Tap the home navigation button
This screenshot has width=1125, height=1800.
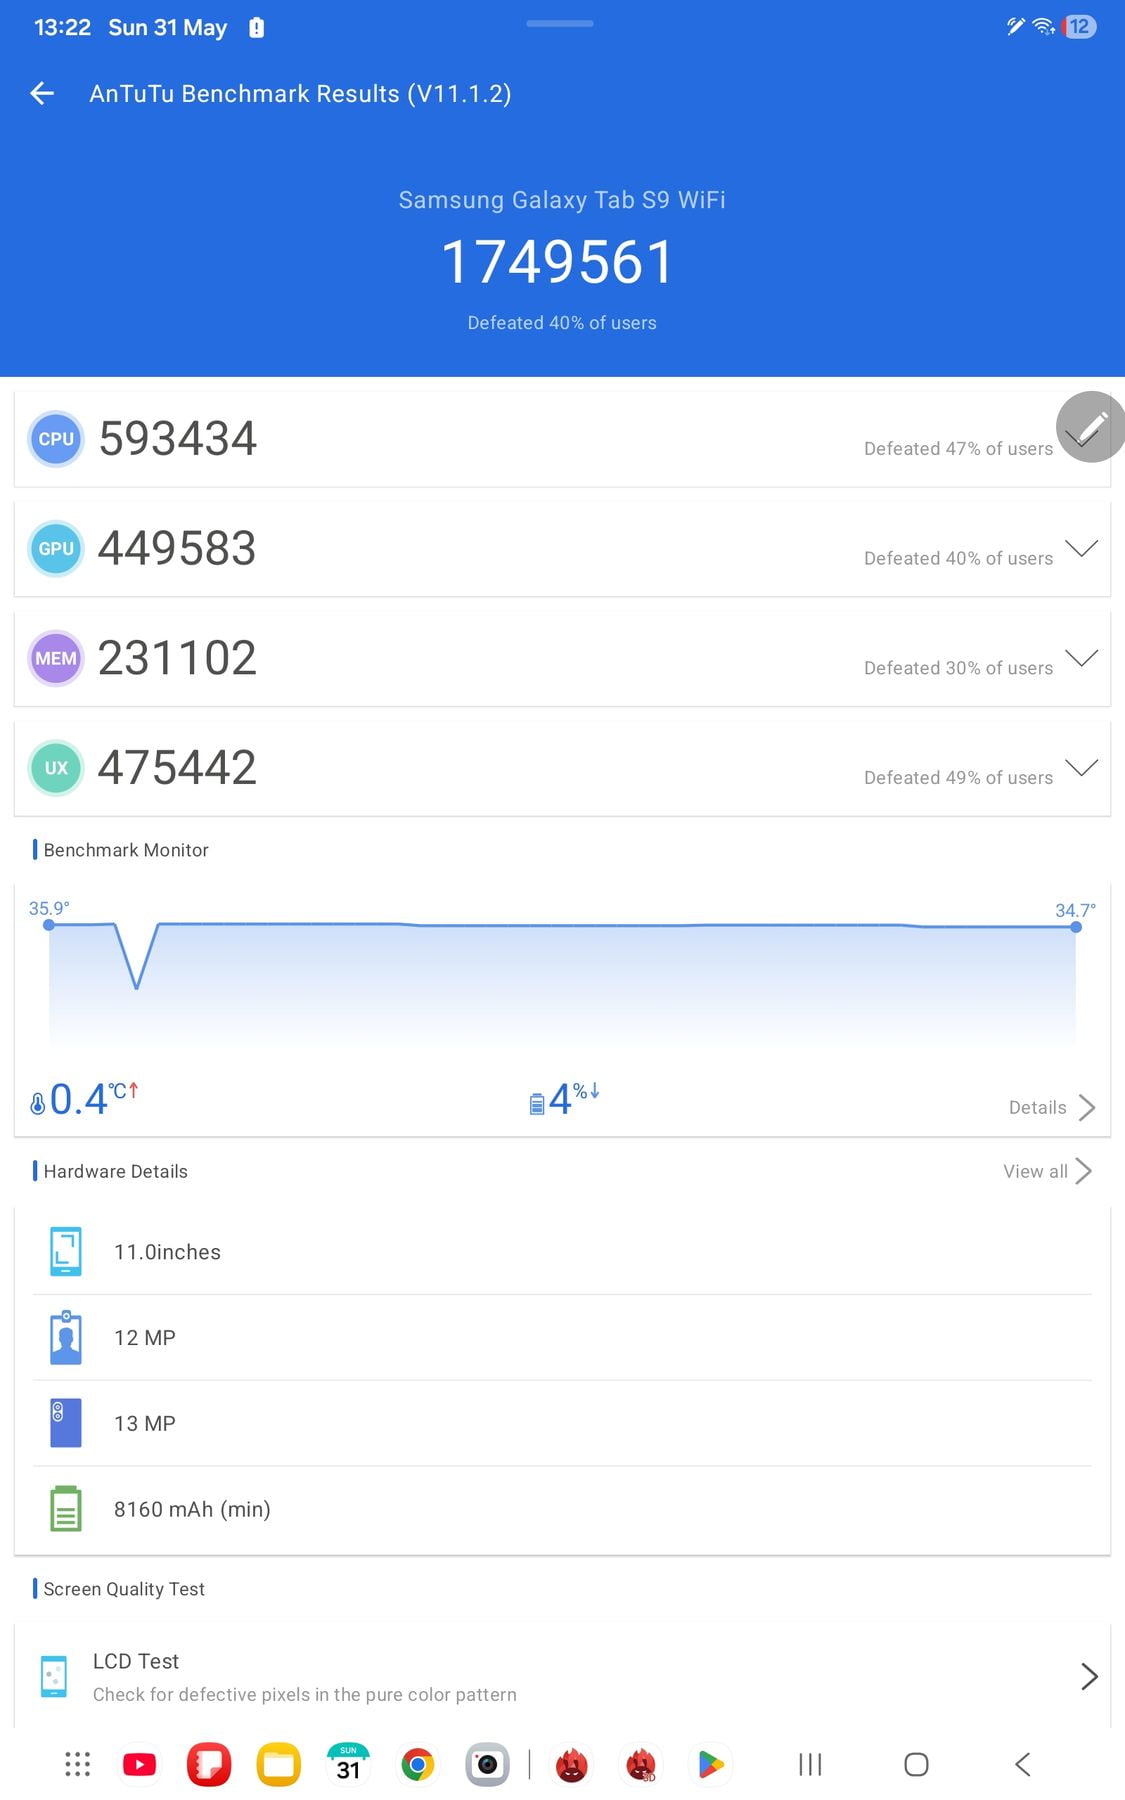point(916,1765)
